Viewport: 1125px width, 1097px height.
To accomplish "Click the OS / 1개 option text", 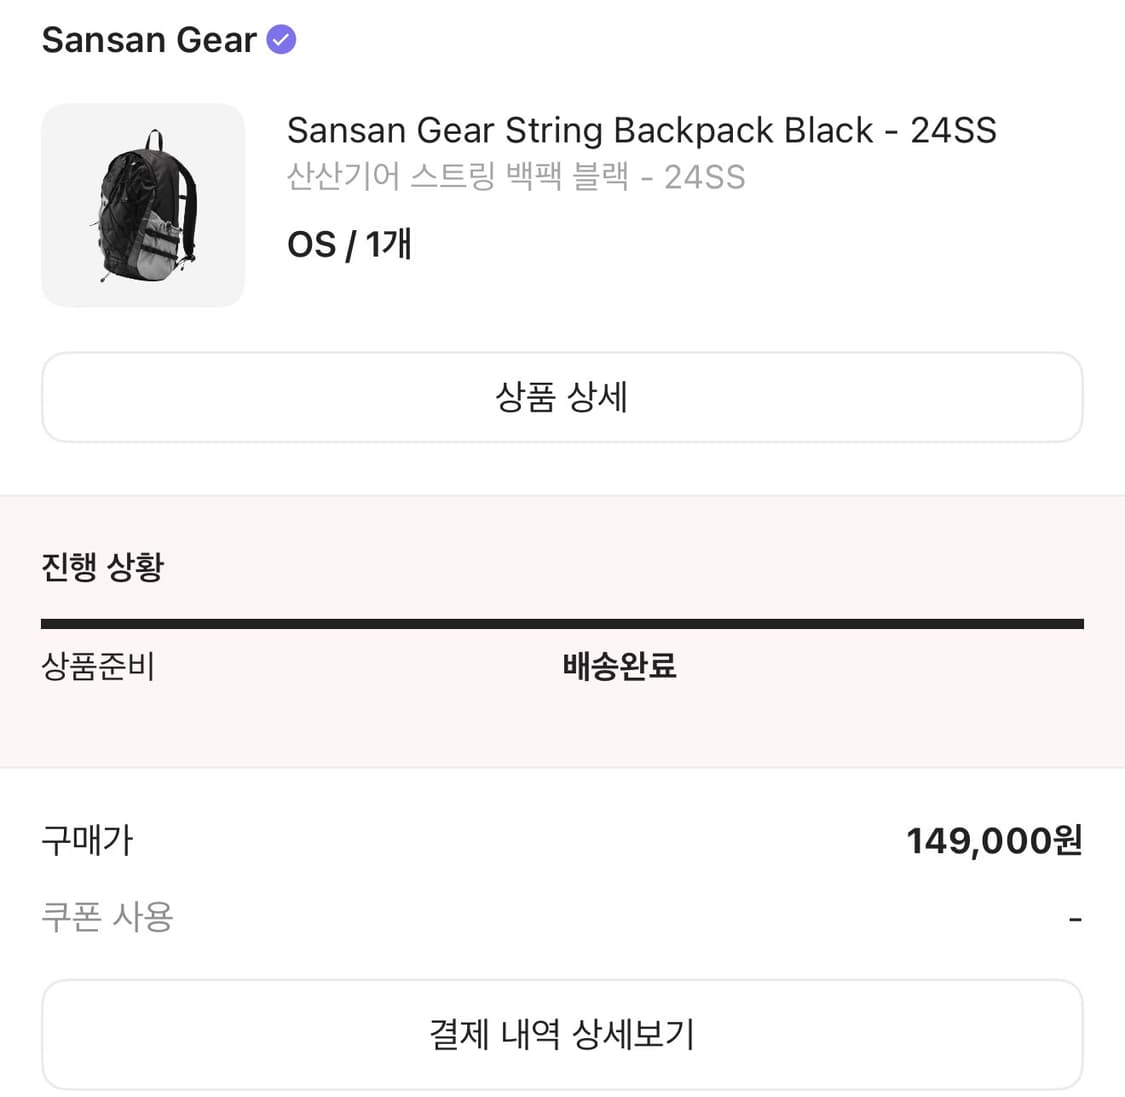I will tap(349, 243).
